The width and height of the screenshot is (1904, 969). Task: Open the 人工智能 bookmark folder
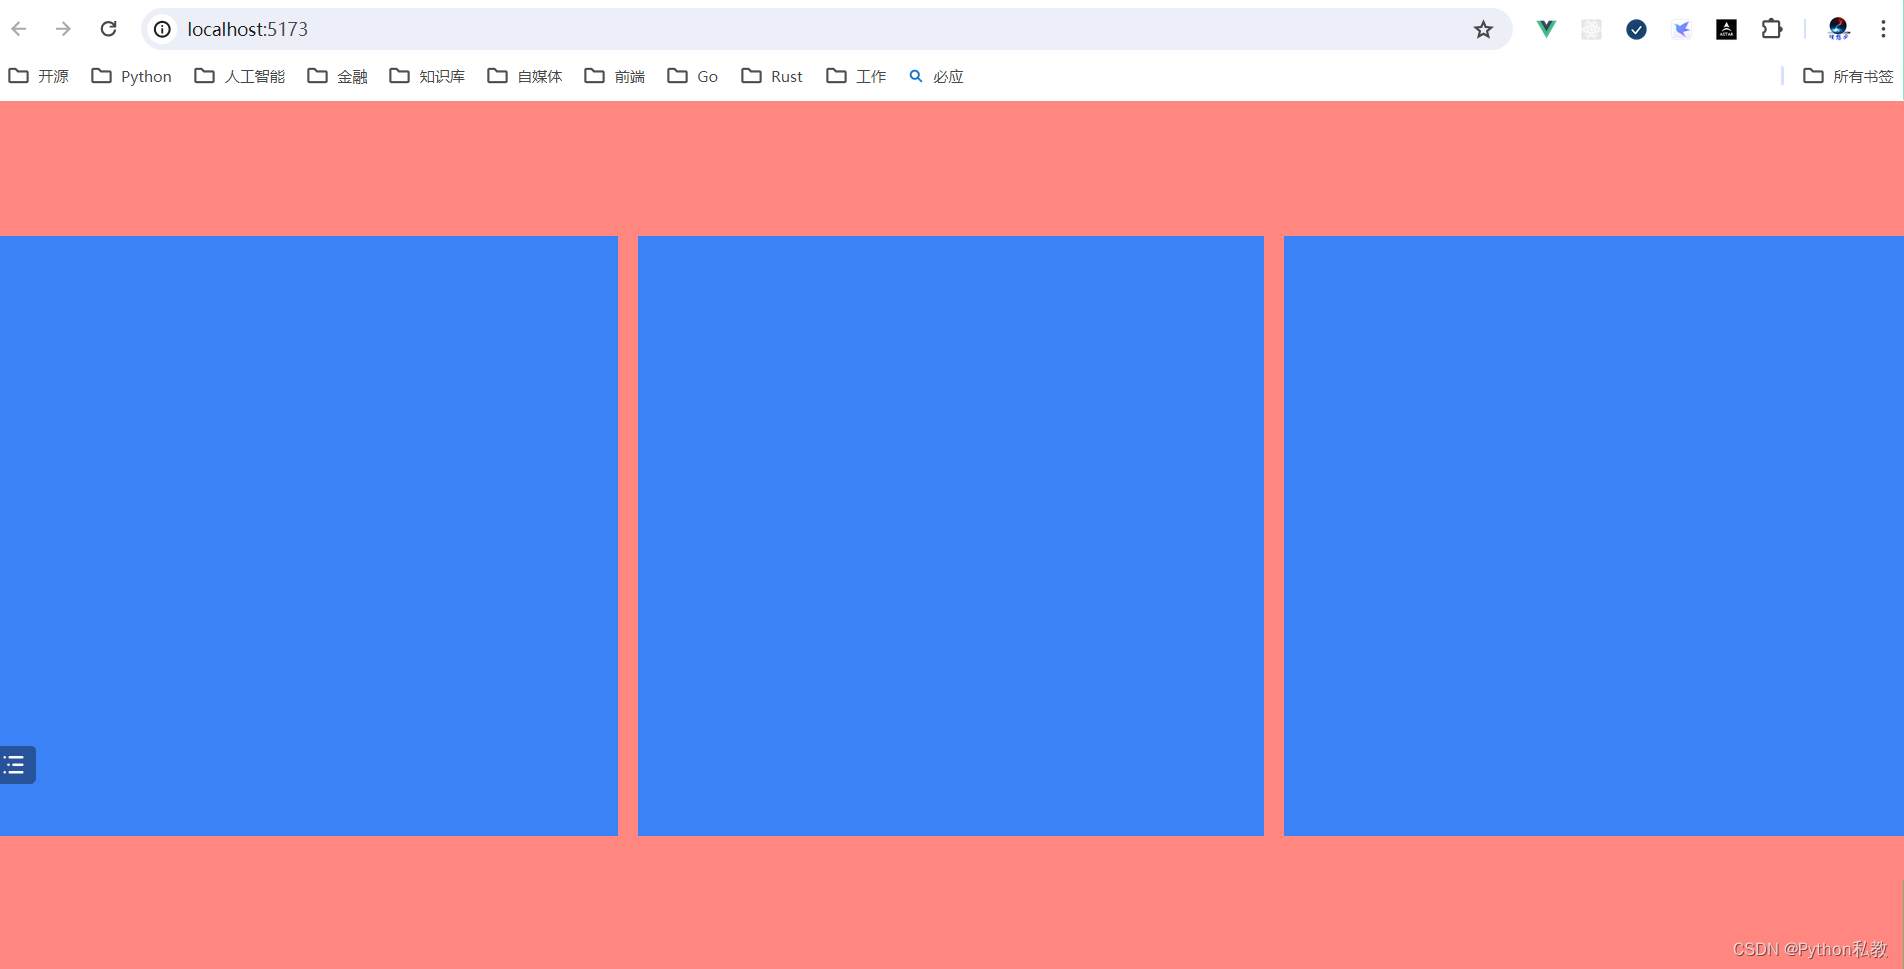[240, 76]
